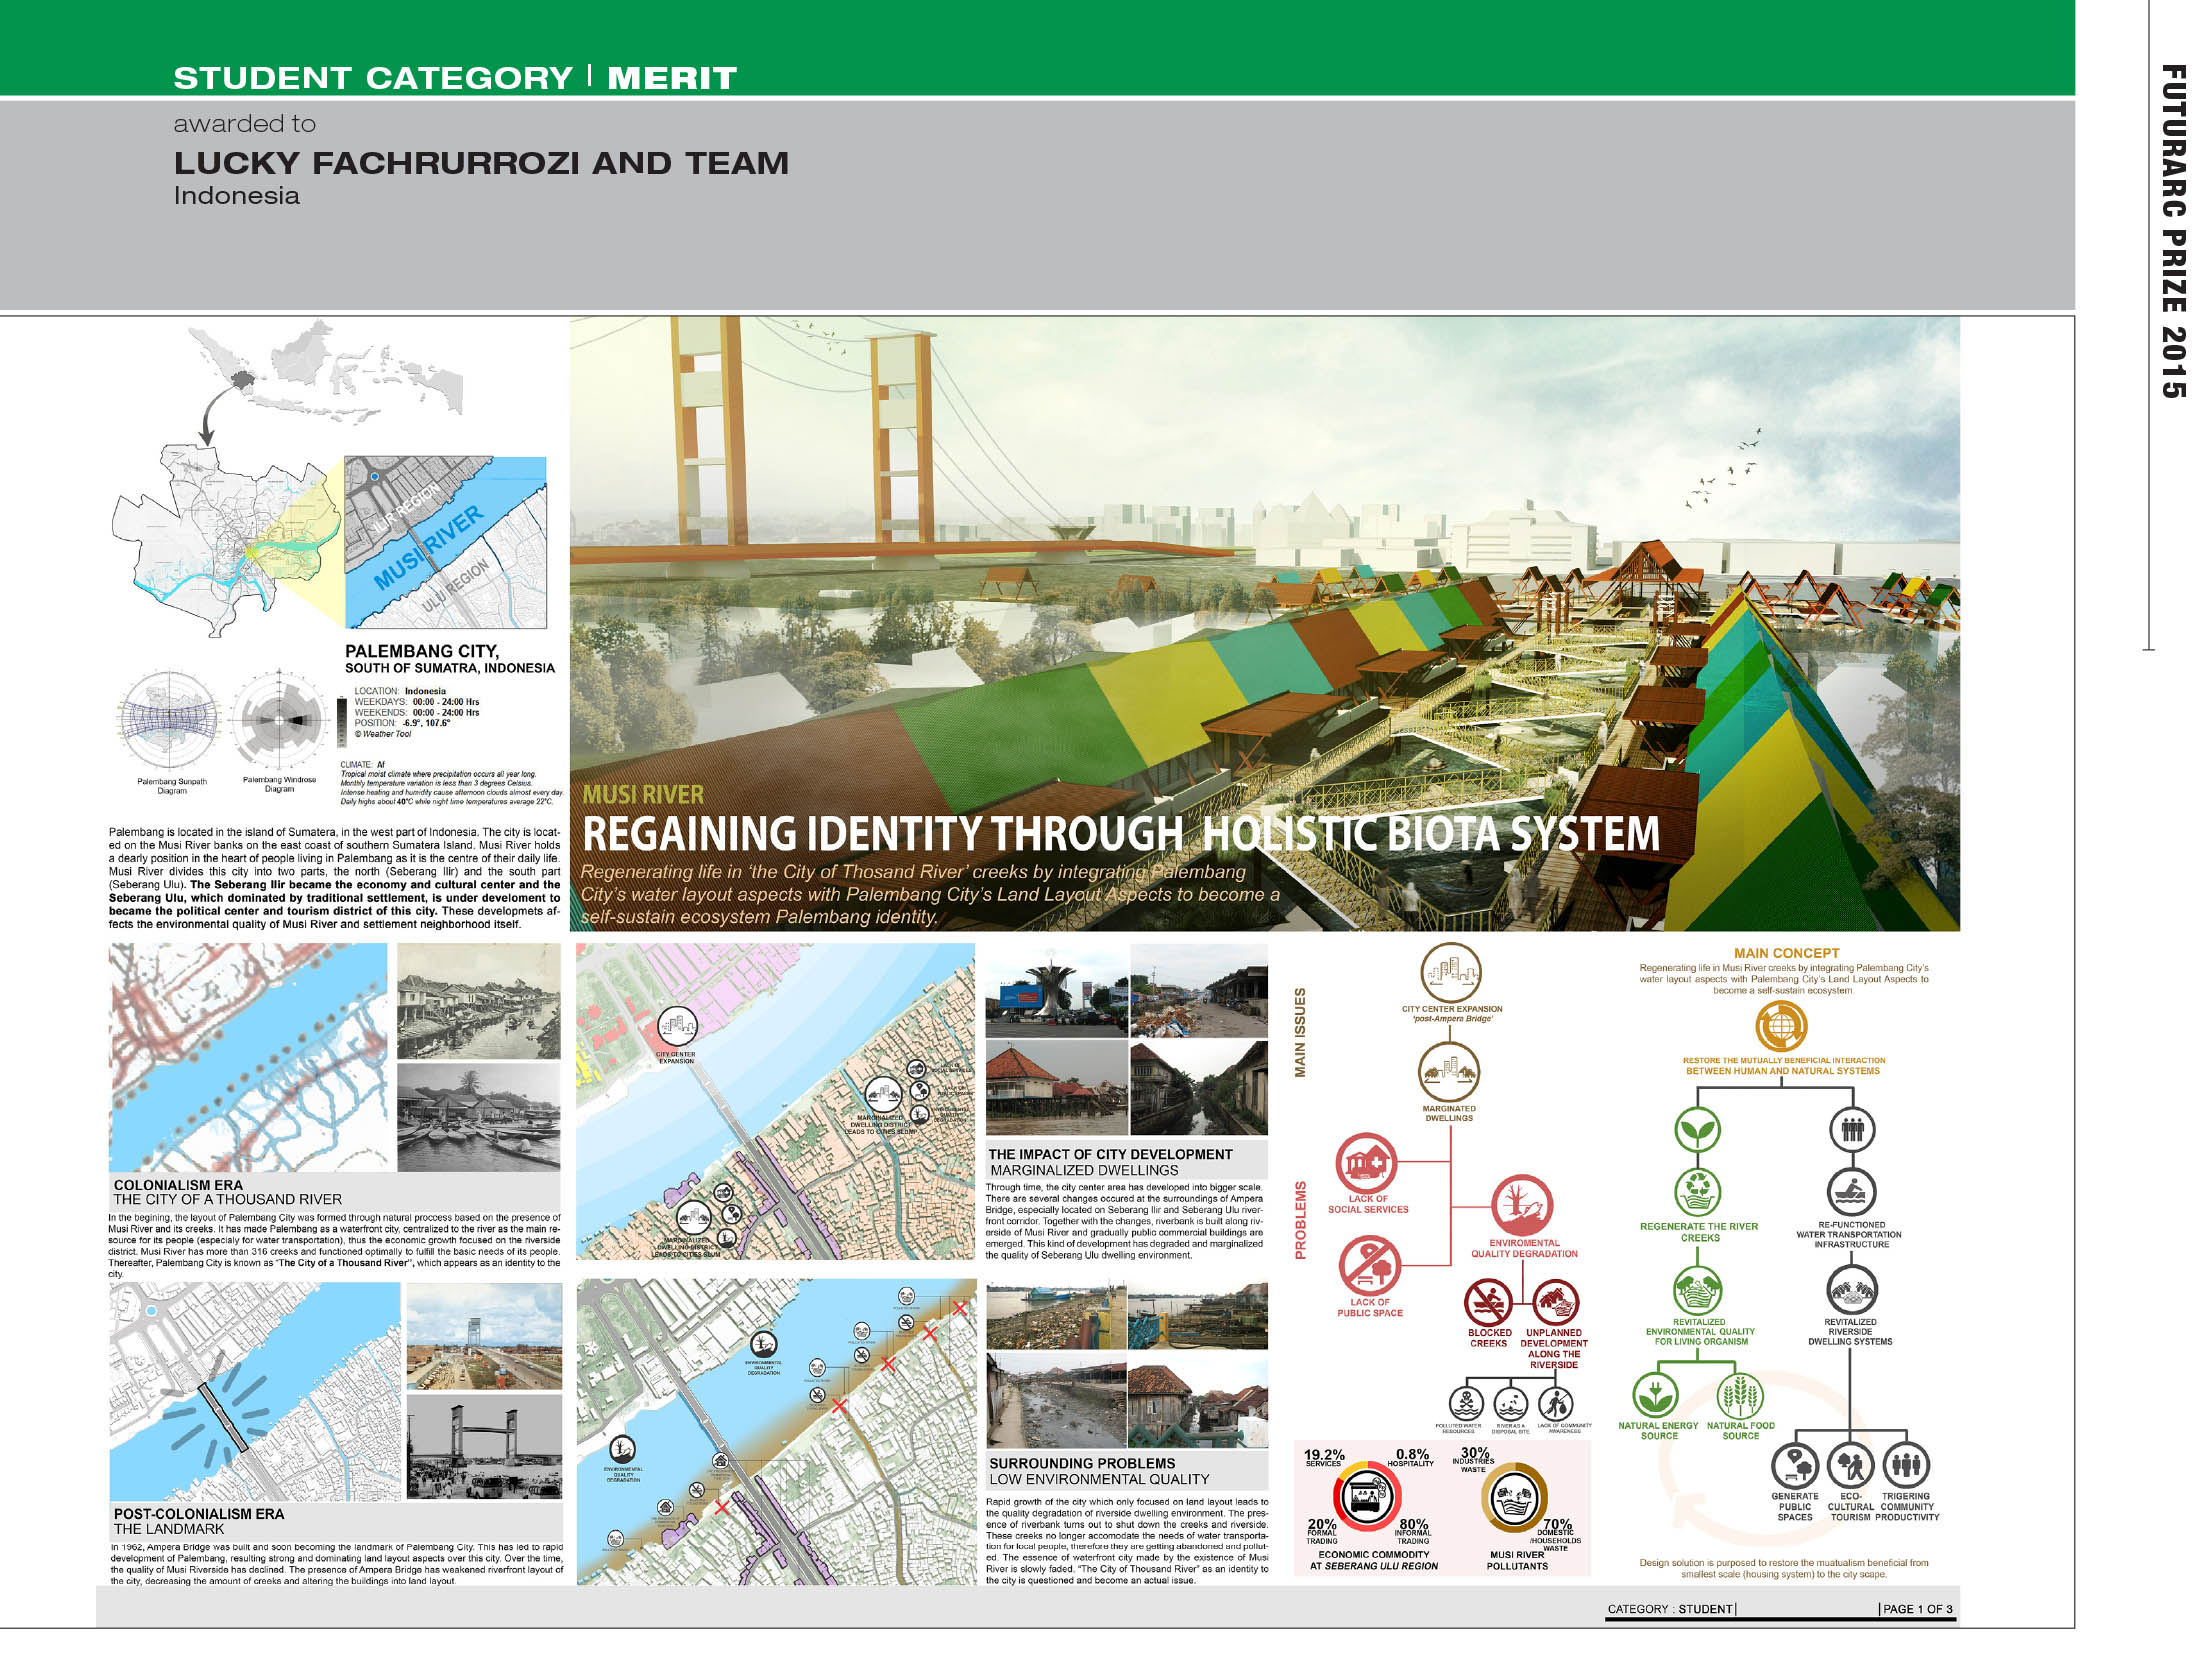Select the Polluted Water Resources skull icon

tap(1466, 1403)
